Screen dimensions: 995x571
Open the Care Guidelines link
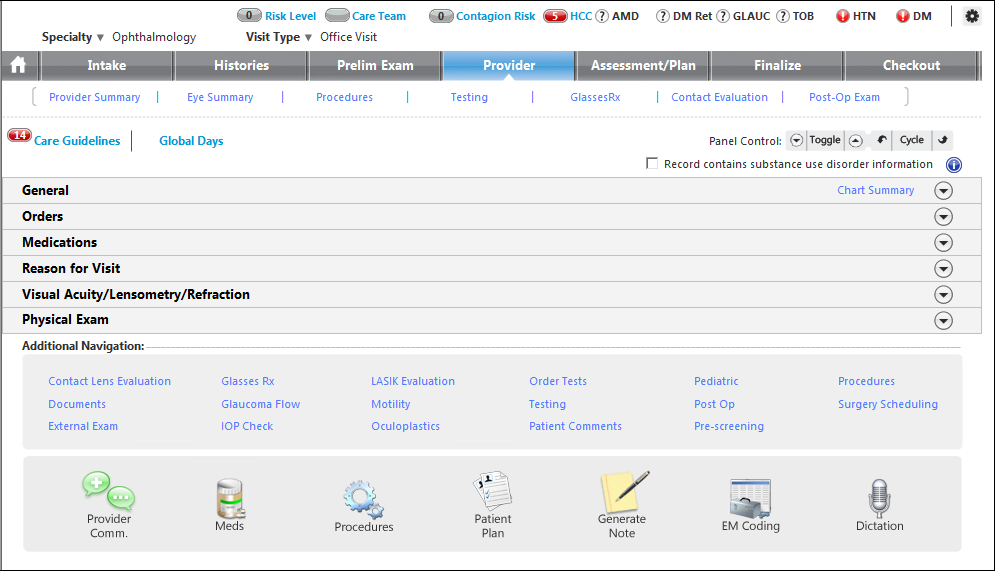(77, 141)
